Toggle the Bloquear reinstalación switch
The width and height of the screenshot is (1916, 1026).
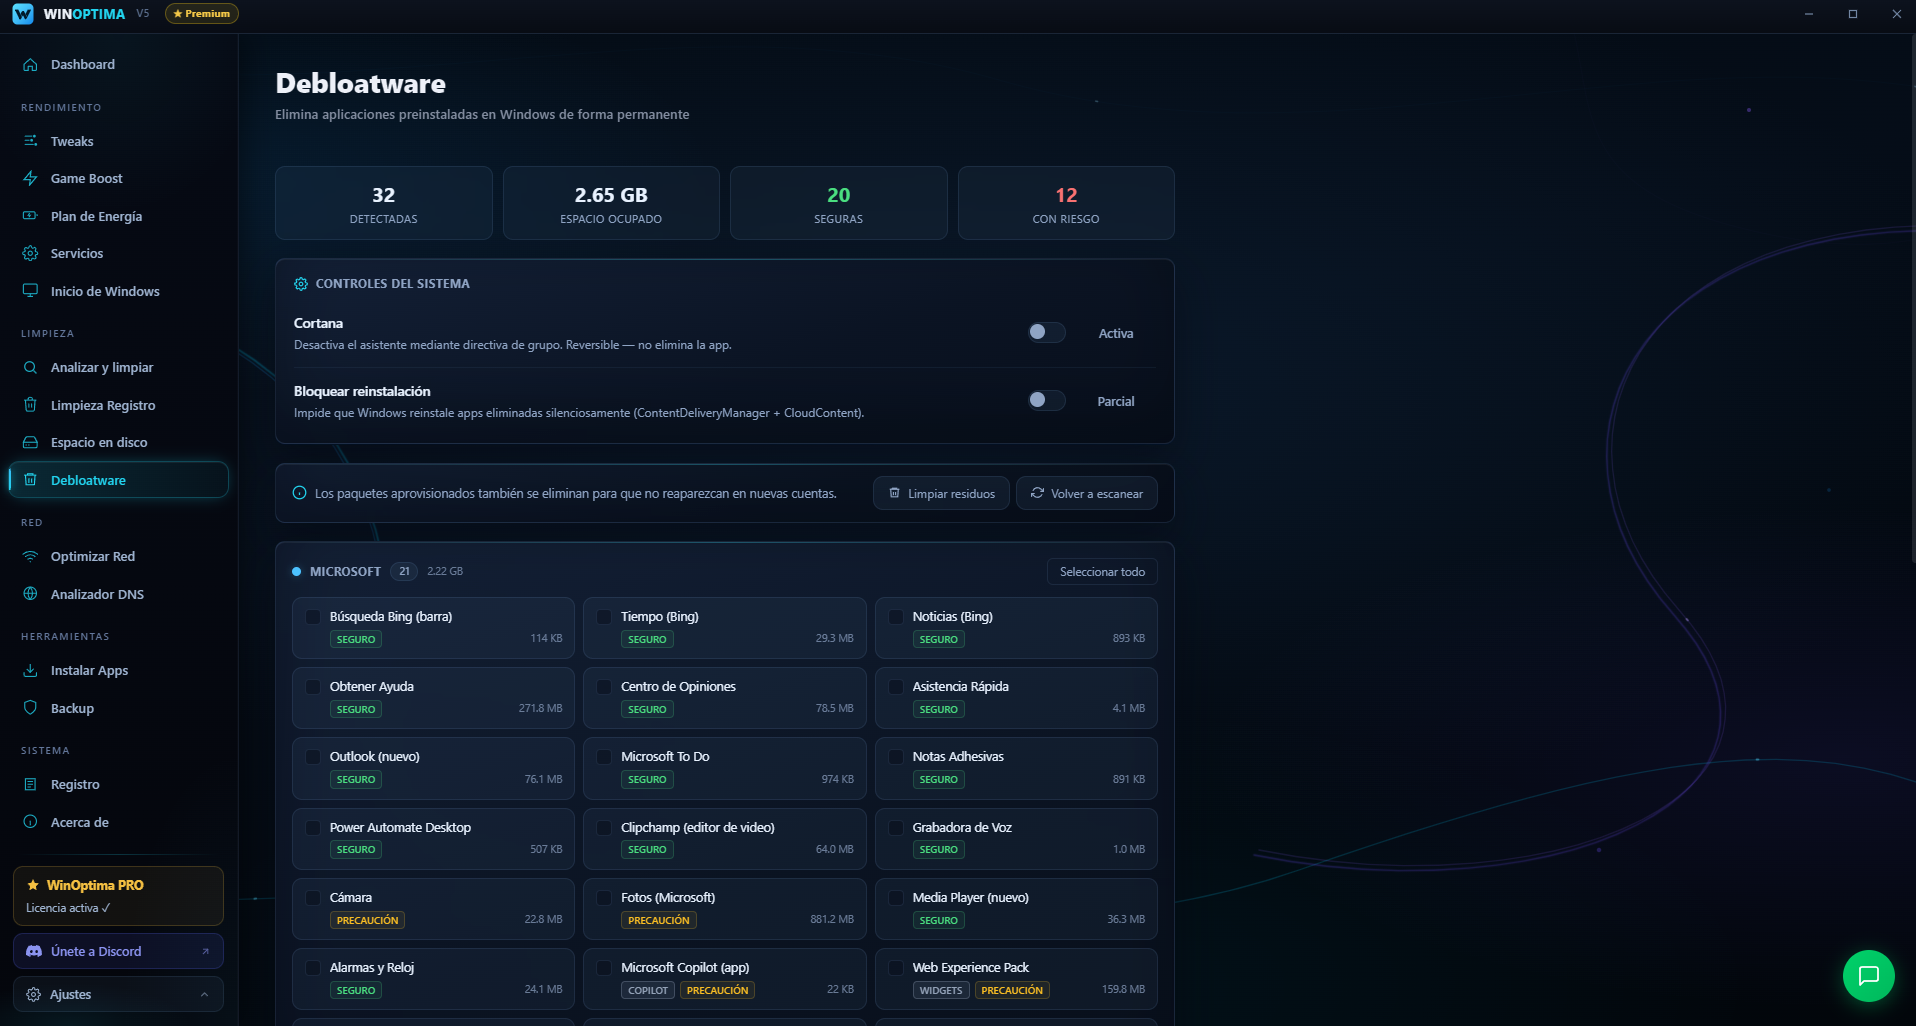click(x=1046, y=400)
